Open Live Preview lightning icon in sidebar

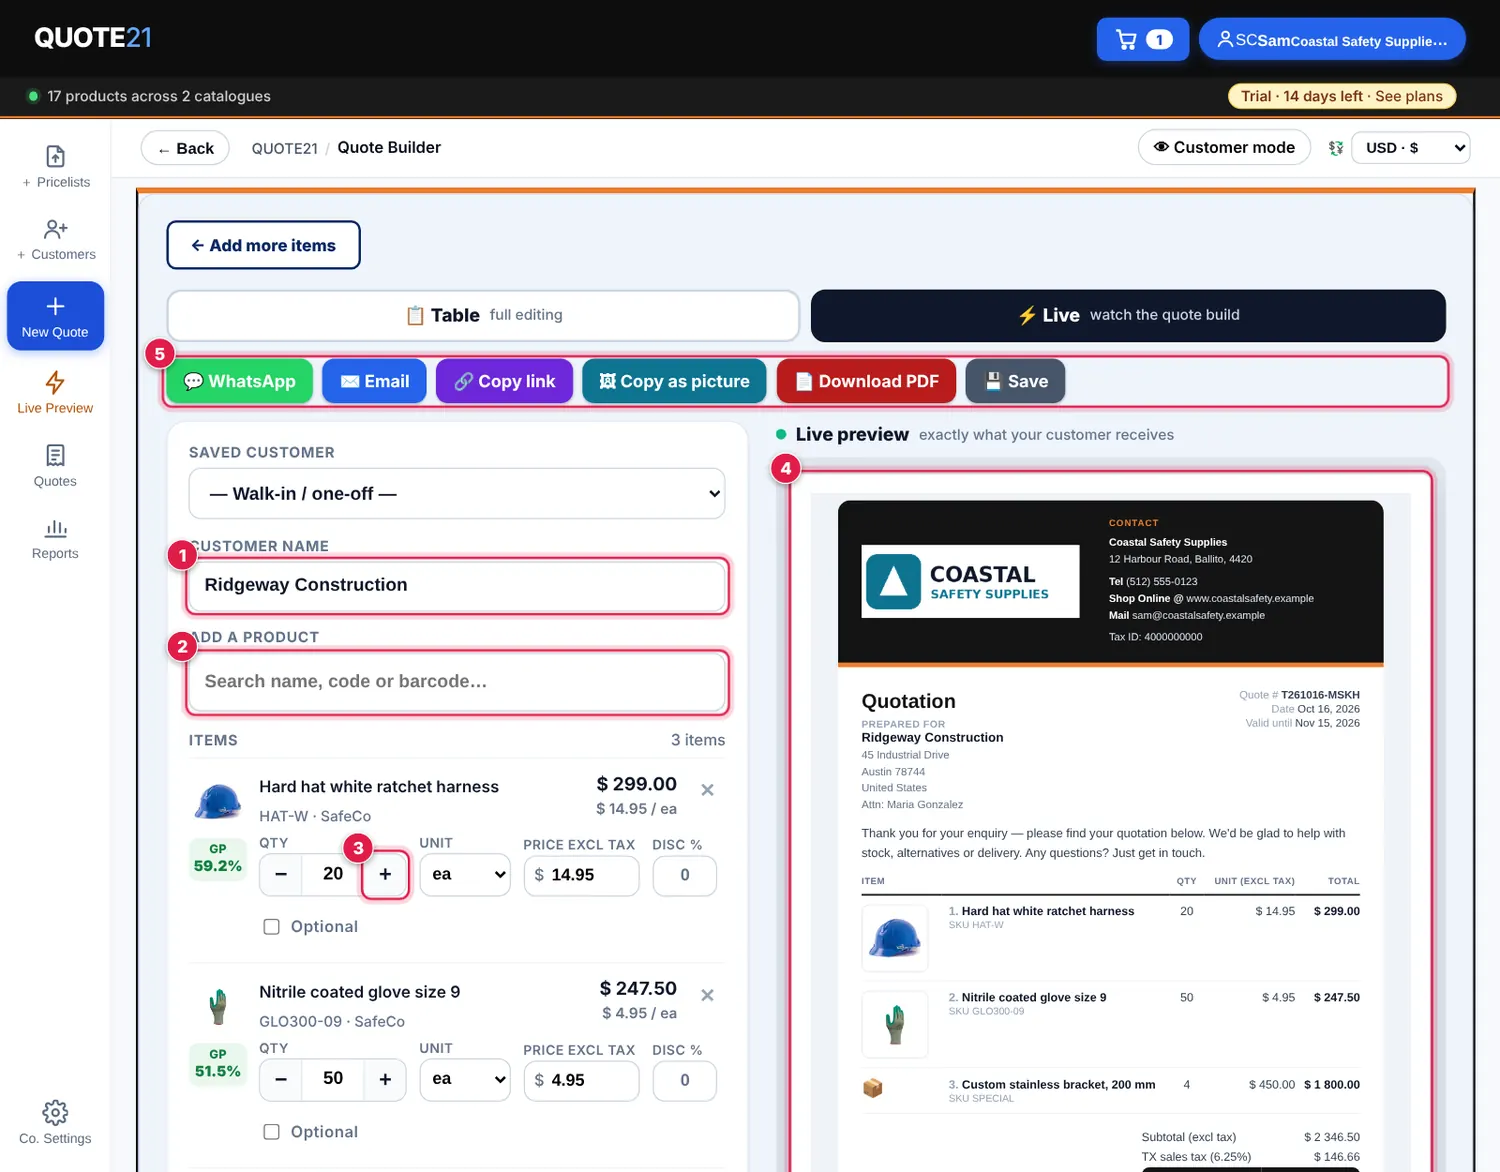[55, 382]
